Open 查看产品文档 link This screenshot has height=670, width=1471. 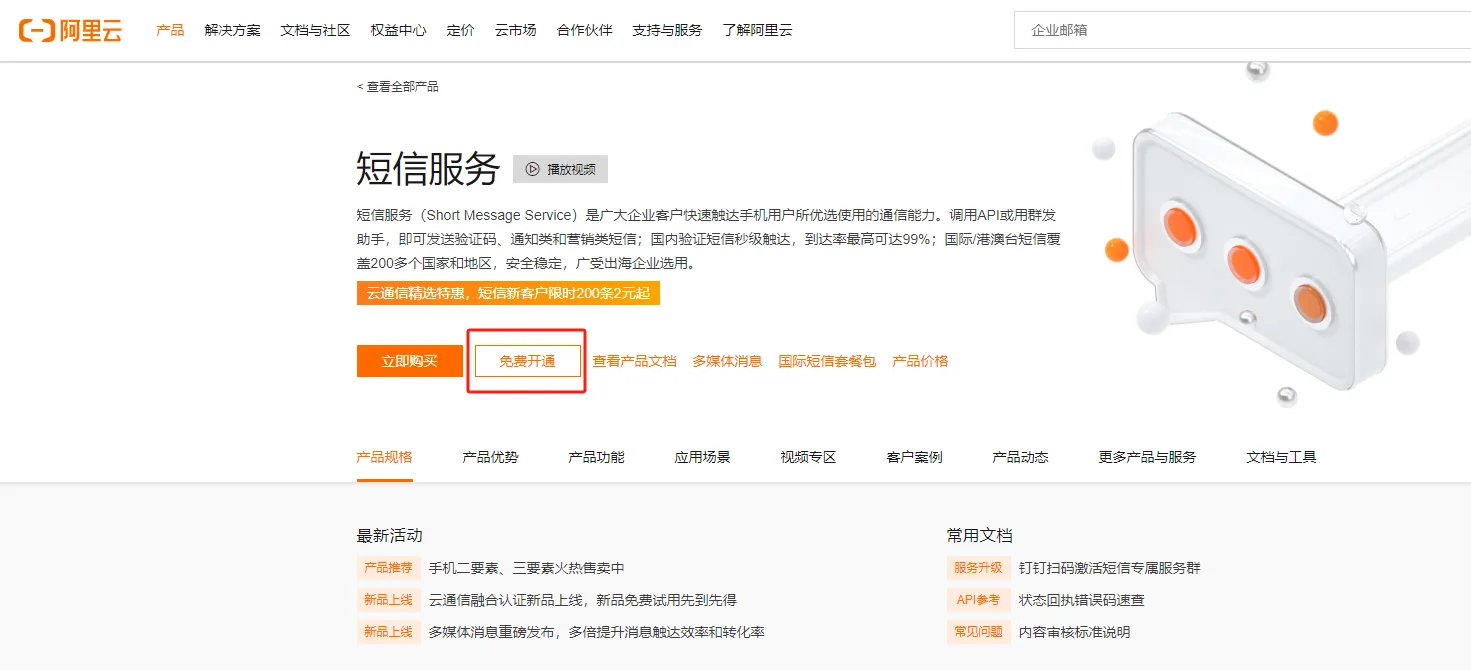pos(634,361)
